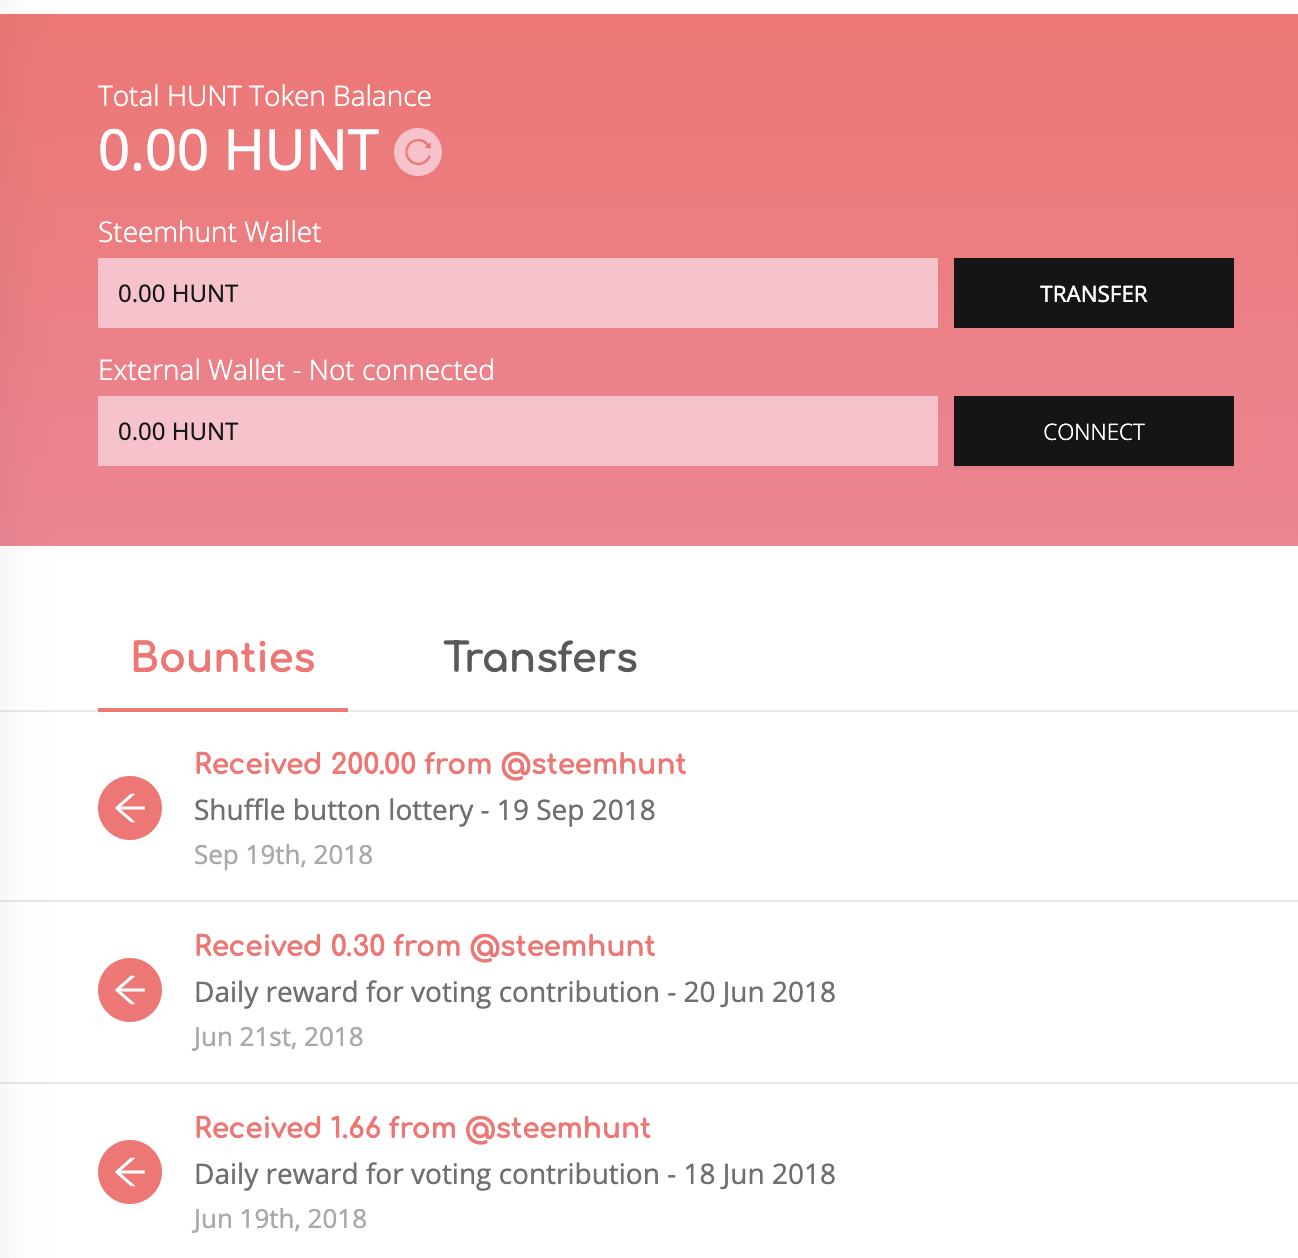Select the Bounties tab
The height and width of the screenshot is (1258, 1298).
click(x=223, y=658)
